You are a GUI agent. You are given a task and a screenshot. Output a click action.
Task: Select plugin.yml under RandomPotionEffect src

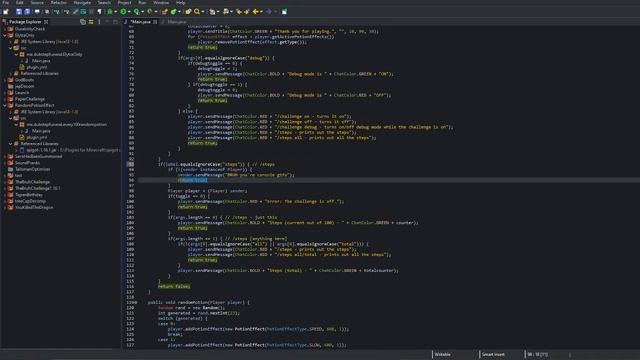pos(37,137)
